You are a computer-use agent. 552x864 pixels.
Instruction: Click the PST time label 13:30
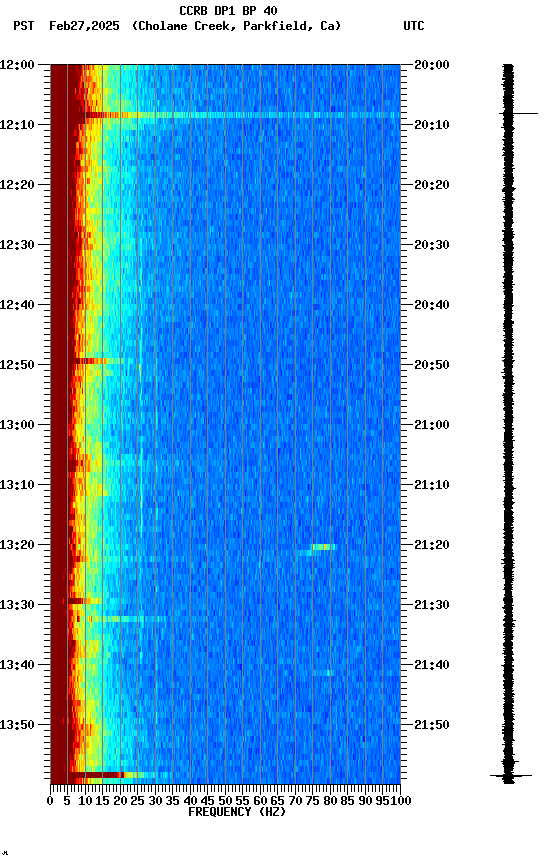pos(17,605)
